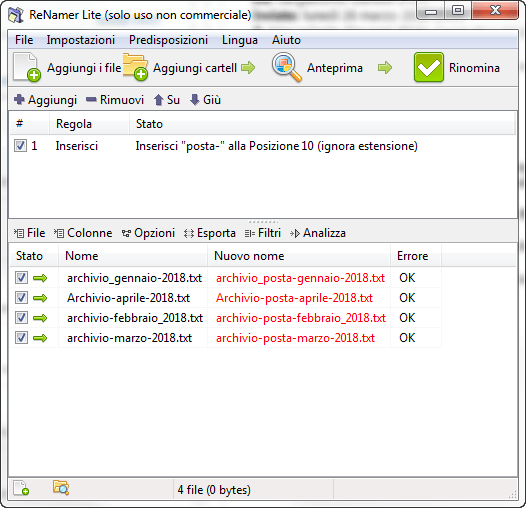Uncheck the archivio-marzo-2018.txt file checkbox
This screenshot has height=508, width=526.
pyautogui.click(x=21, y=338)
